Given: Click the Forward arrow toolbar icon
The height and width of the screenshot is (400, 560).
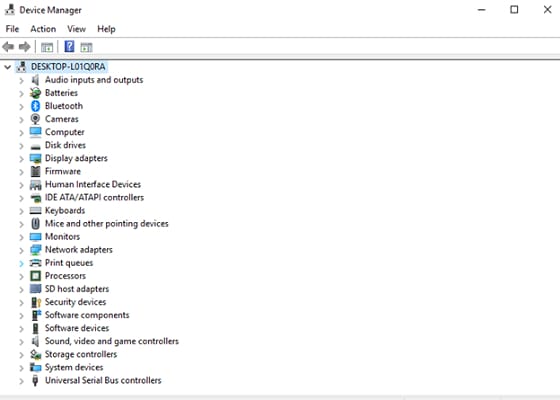Looking at the screenshot, I should tap(24, 47).
